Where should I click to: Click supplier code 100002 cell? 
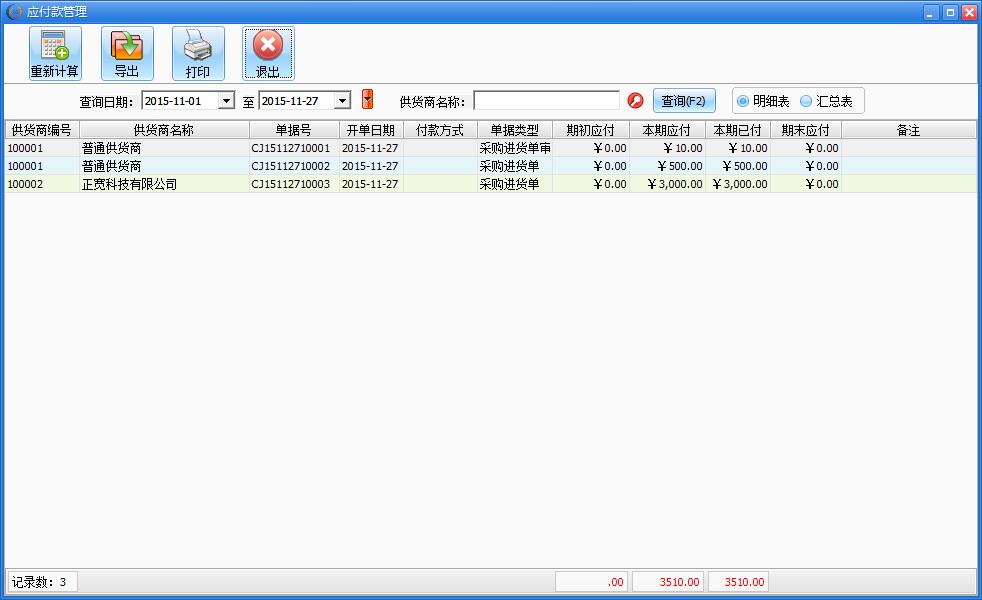pyautogui.click(x=42, y=184)
